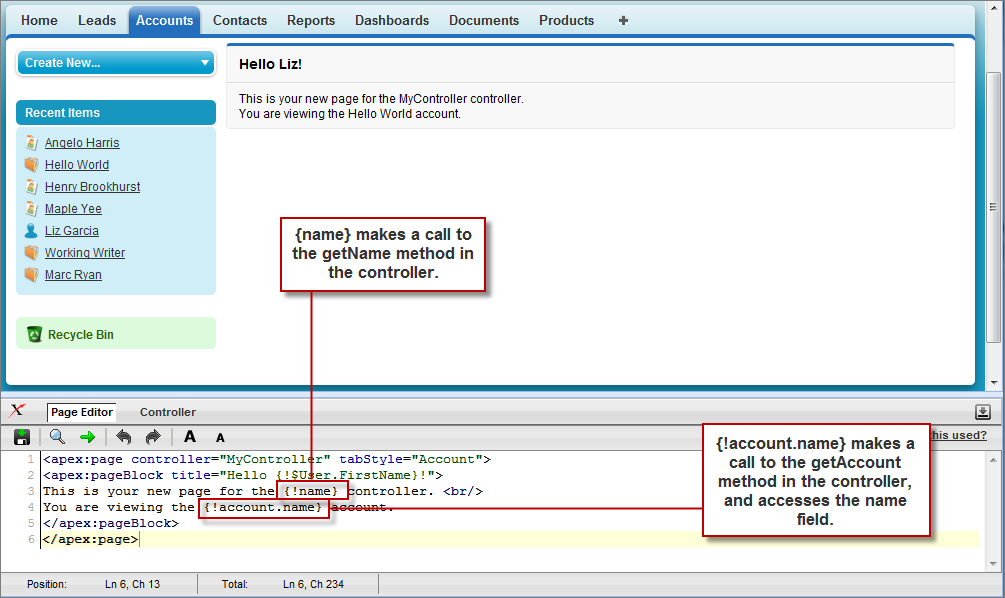Close the page editor using red X icon
Viewport: 1005px width, 598px height.
(18, 410)
